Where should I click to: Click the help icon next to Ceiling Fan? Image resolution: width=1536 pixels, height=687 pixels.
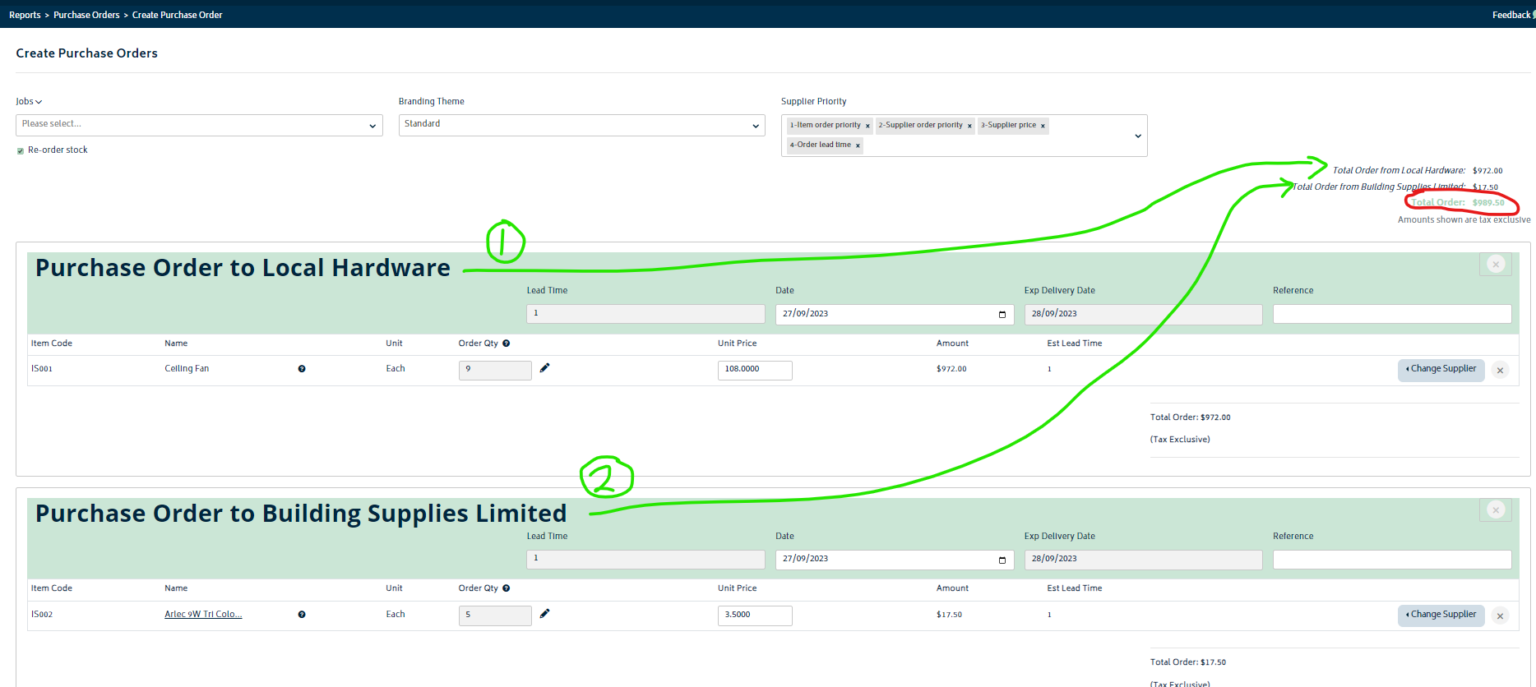pyautogui.click(x=301, y=368)
